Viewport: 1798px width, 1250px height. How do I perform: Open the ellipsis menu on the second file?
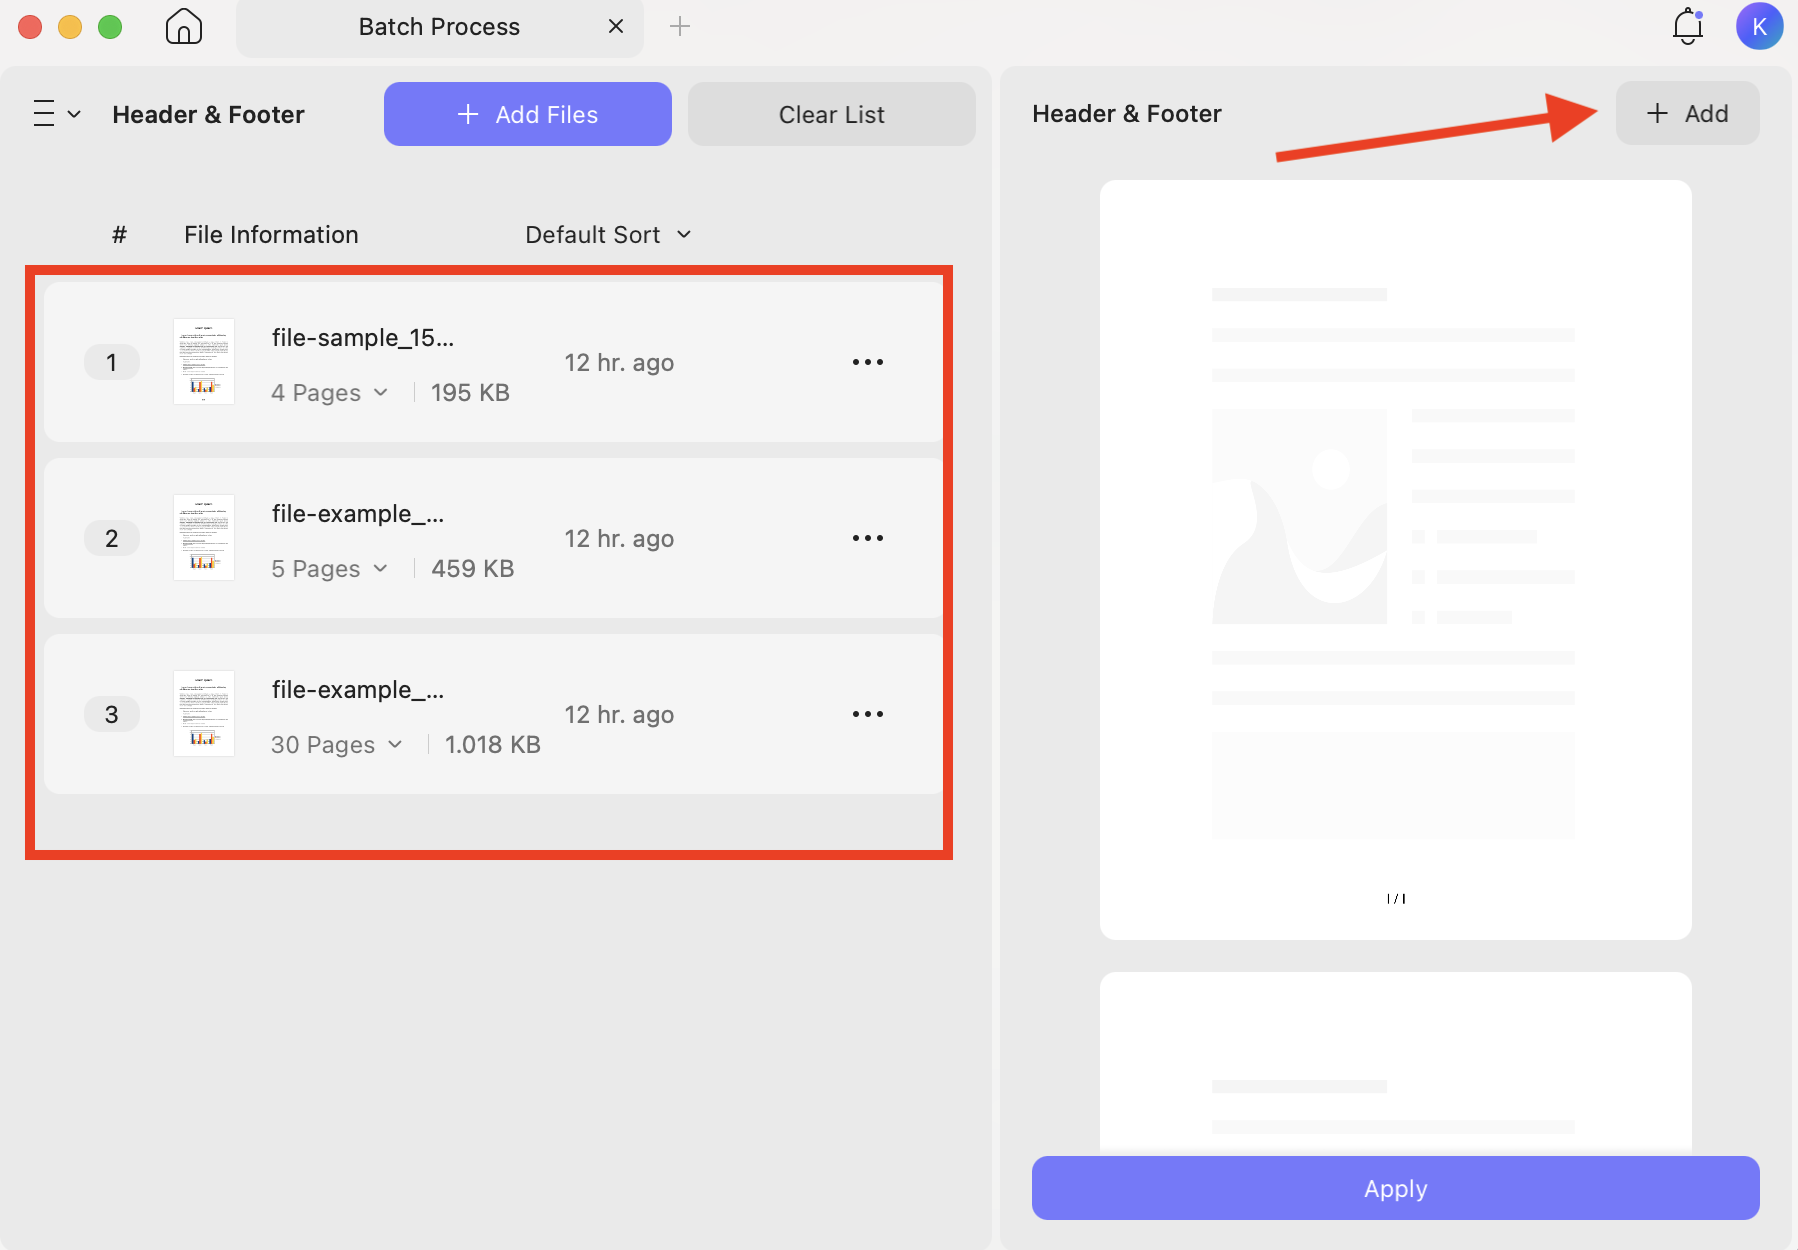868,538
